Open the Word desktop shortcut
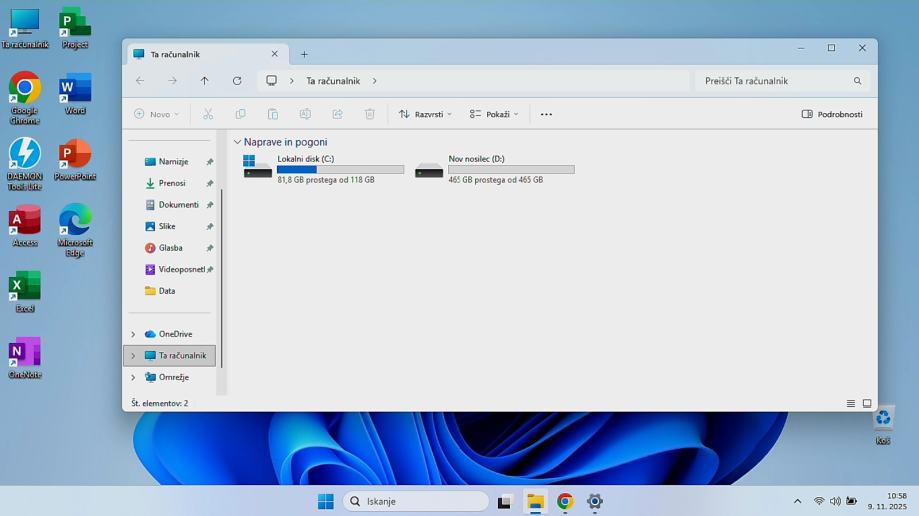This screenshot has width=919, height=516. [x=75, y=94]
